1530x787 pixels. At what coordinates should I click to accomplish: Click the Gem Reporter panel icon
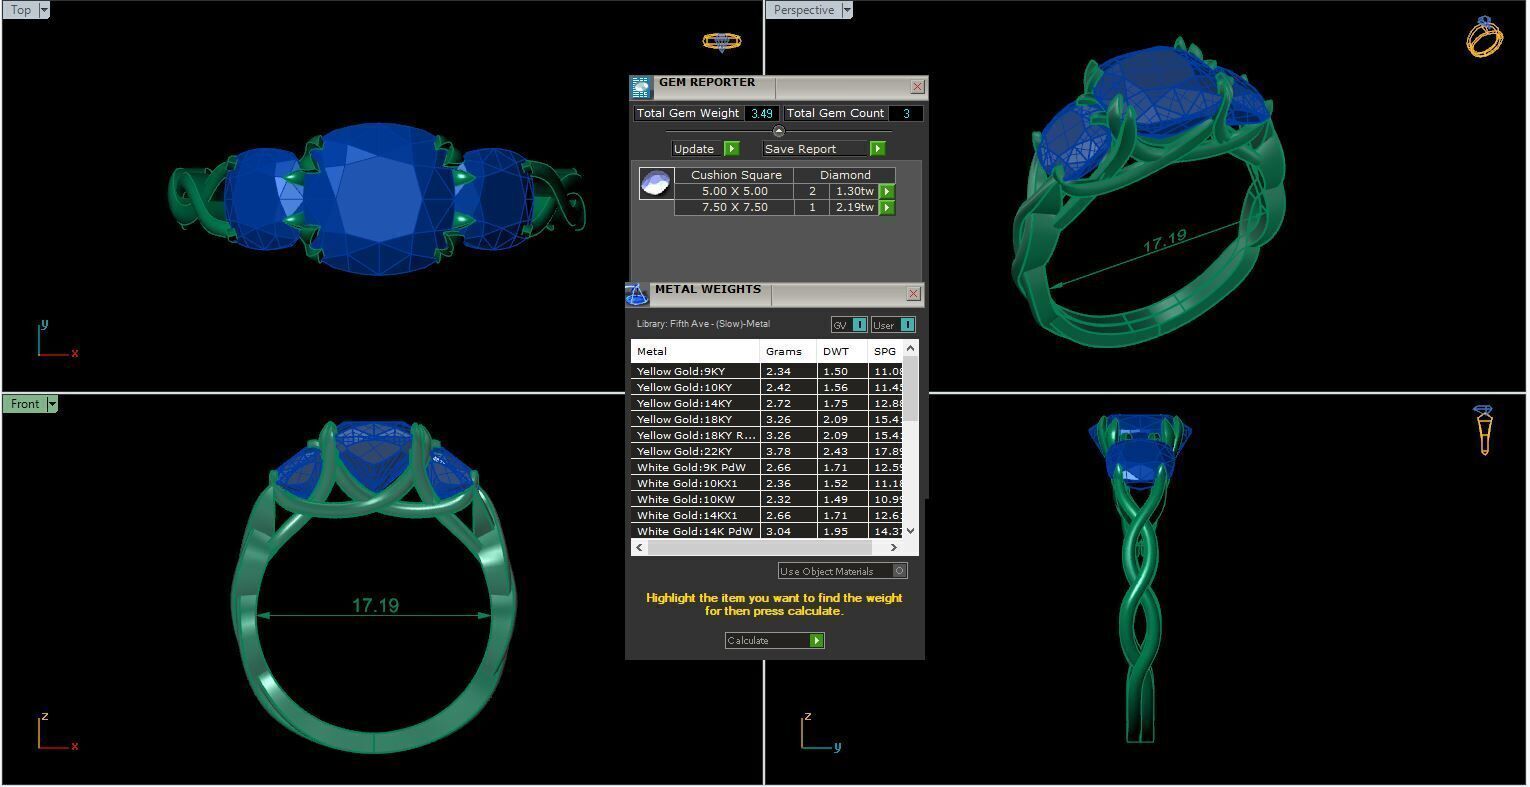coord(641,88)
